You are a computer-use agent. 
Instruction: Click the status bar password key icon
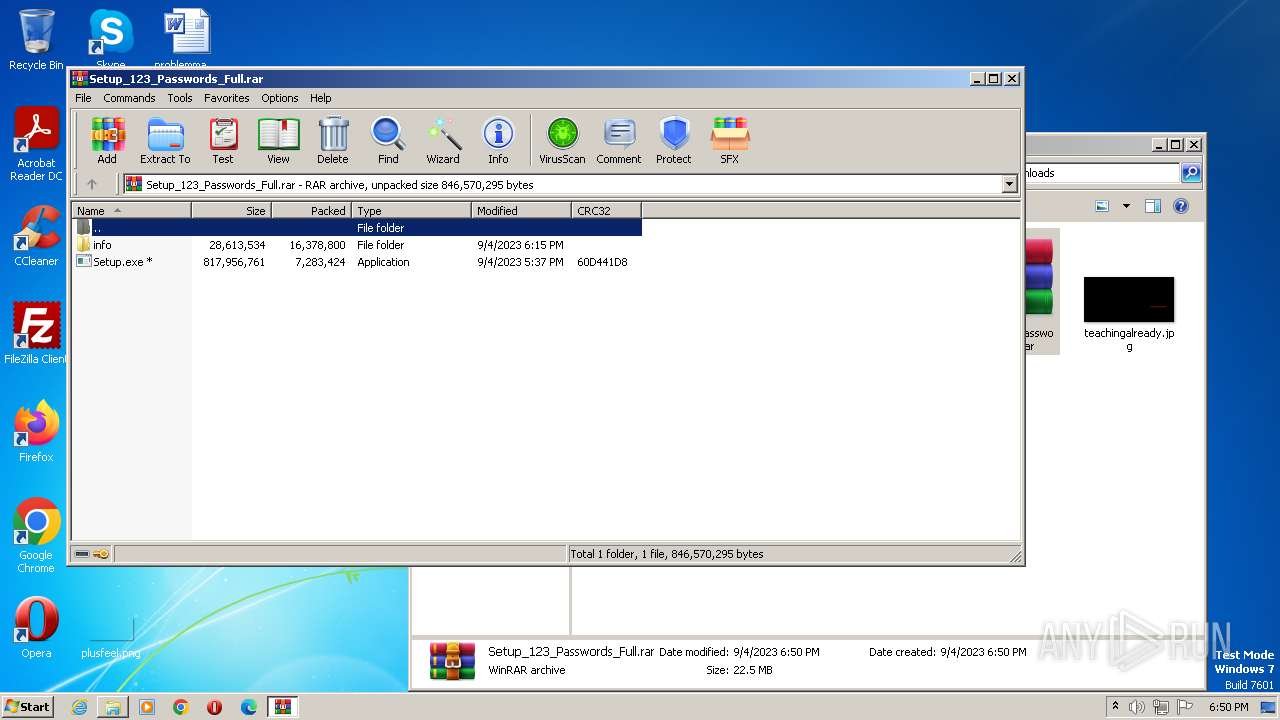[x=101, y=554]
